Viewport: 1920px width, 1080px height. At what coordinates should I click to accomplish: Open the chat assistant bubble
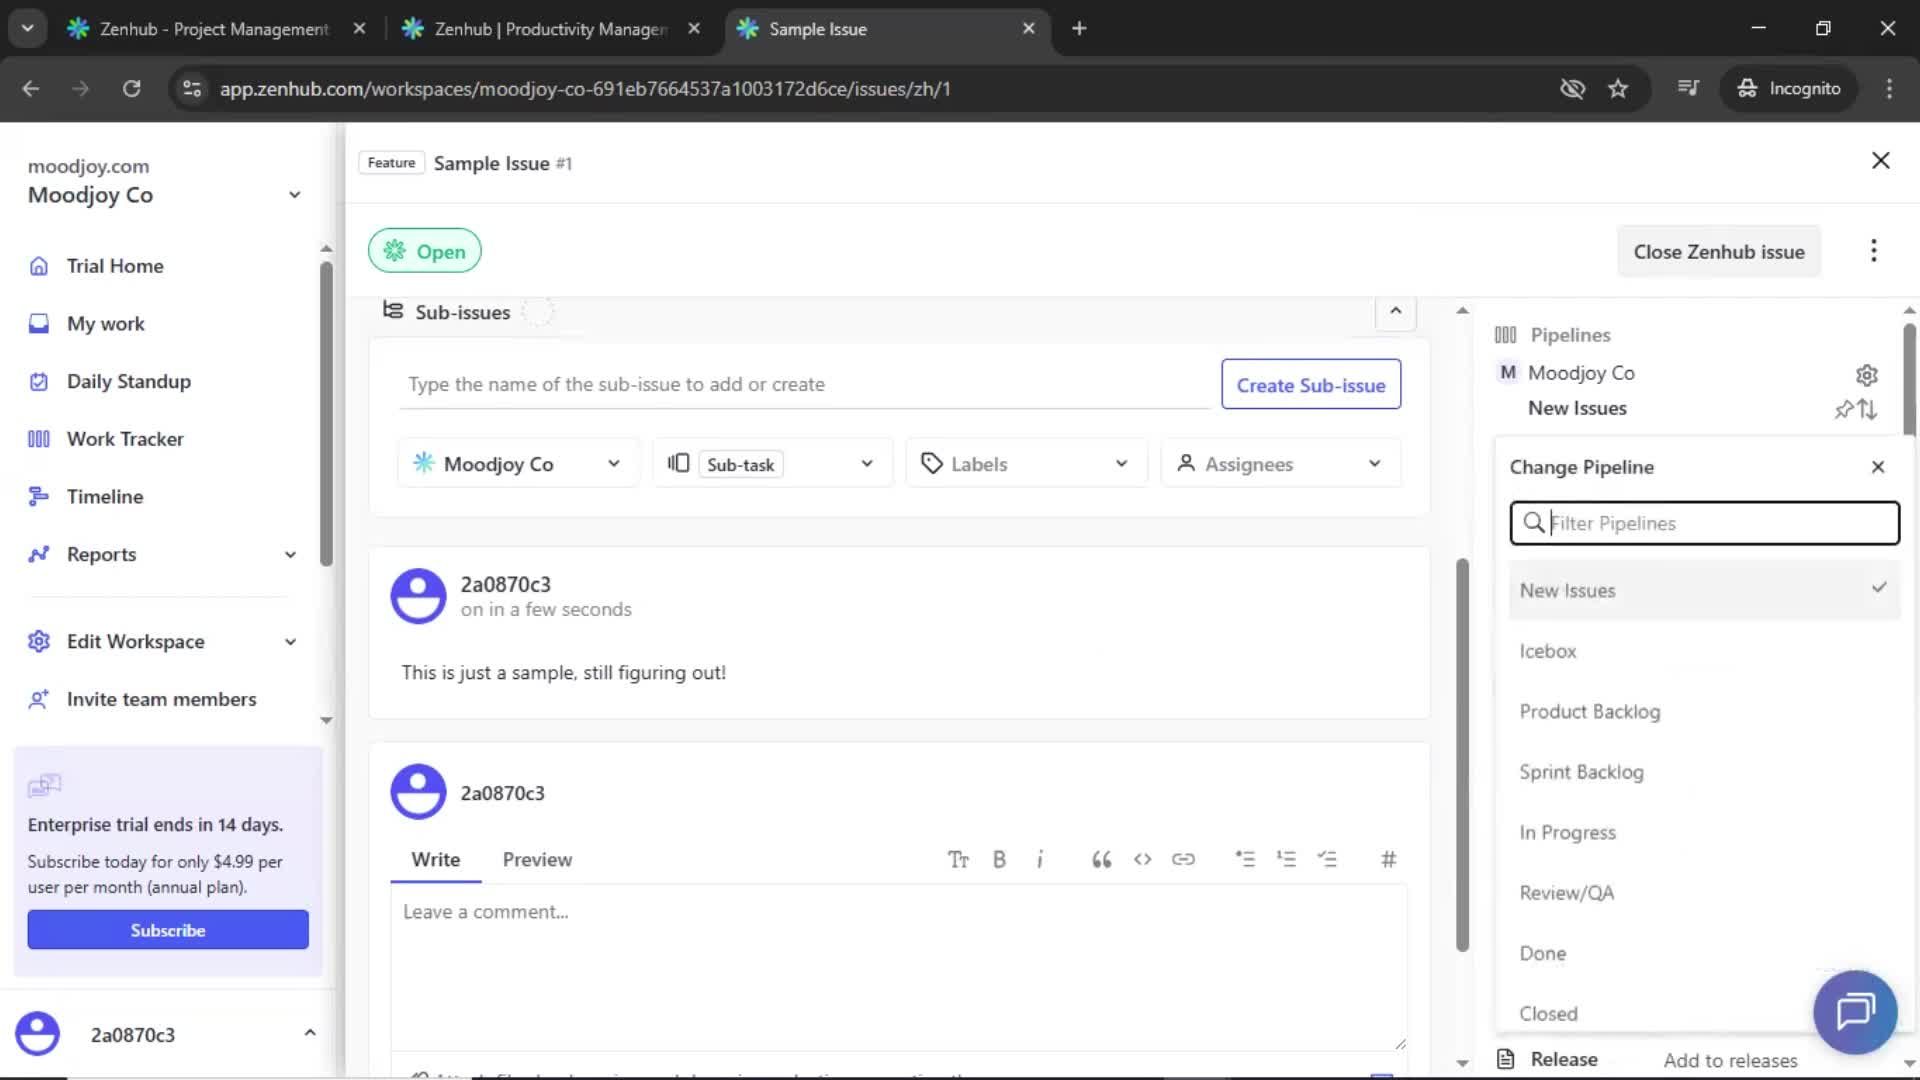coord(1854,1011)
